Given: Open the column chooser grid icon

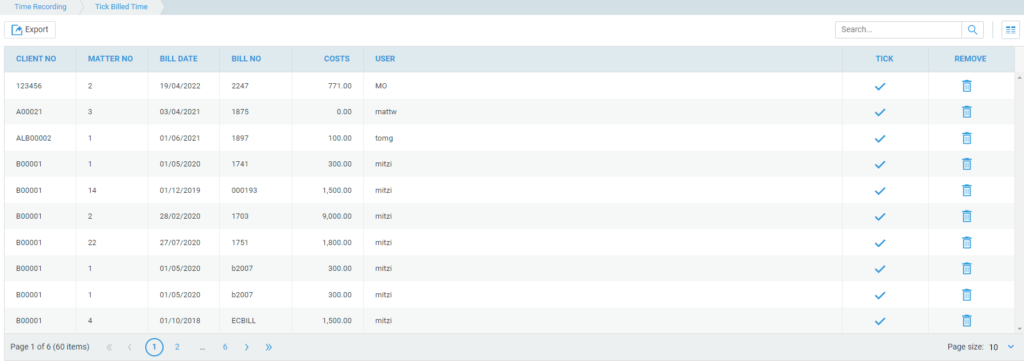Looking at the screenshot, I should pos(1010,30).
